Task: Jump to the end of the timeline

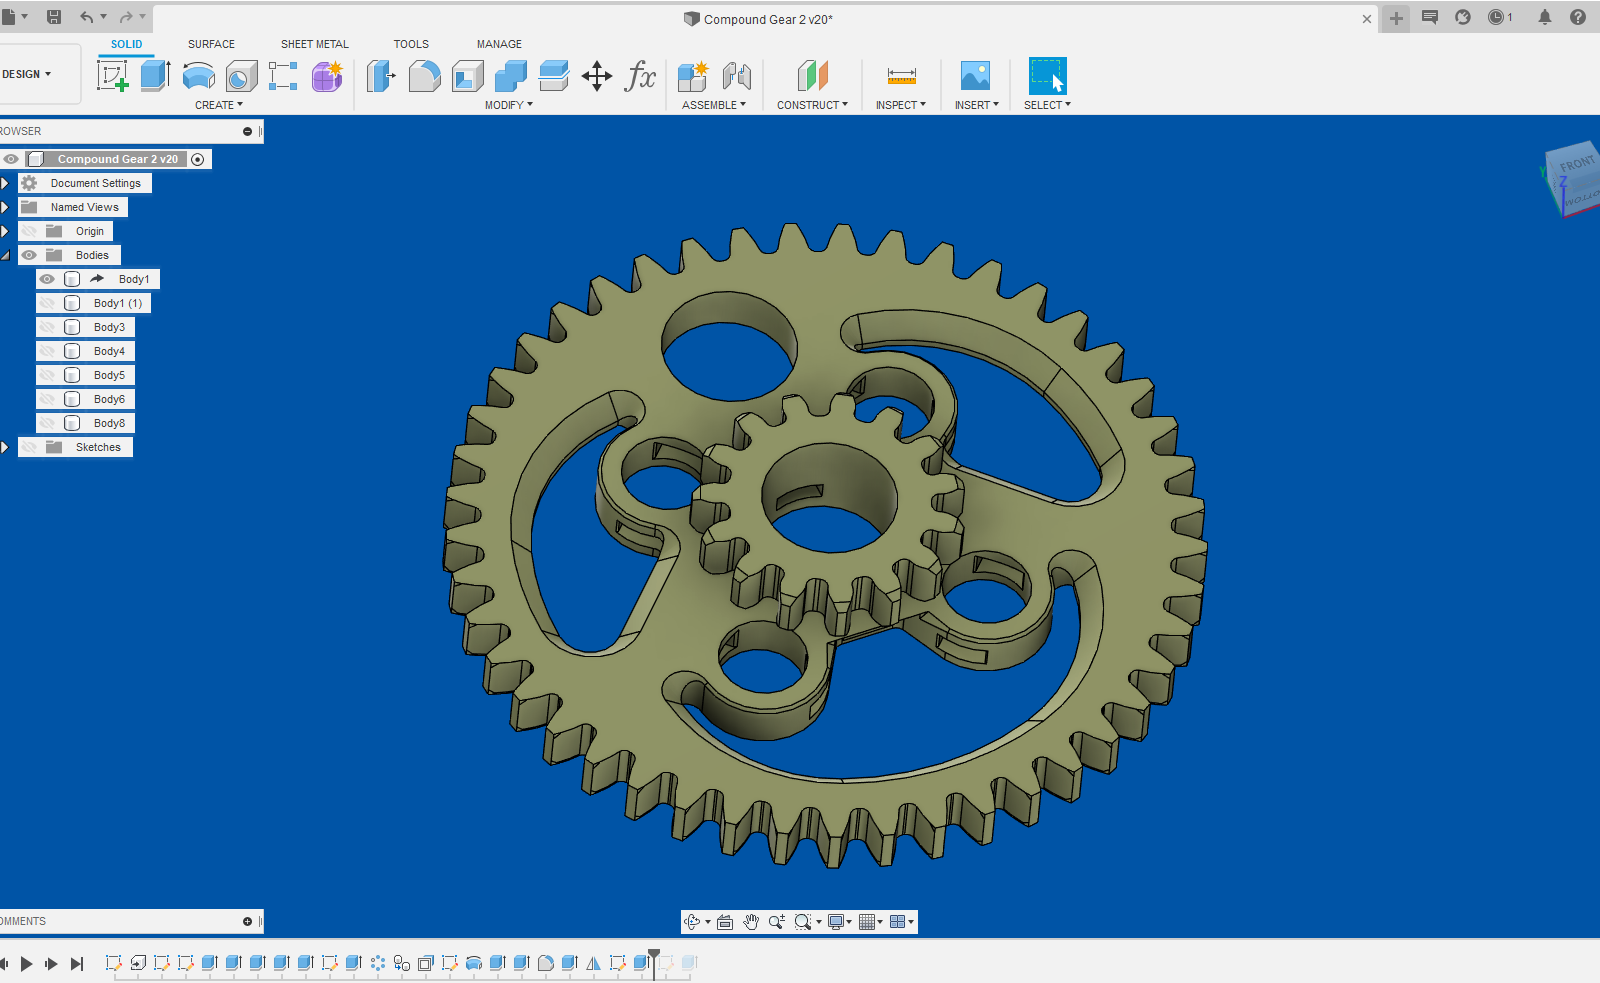Action: (x=77, y=964)
